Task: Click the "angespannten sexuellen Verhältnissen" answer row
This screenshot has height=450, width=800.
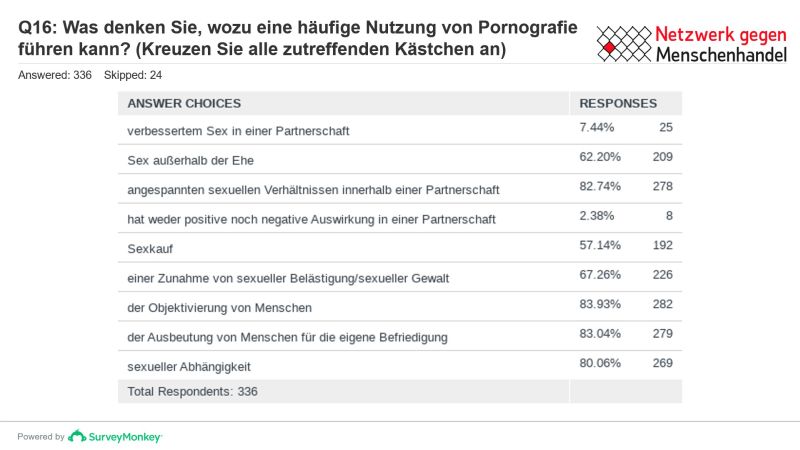Action: (313, 188)
